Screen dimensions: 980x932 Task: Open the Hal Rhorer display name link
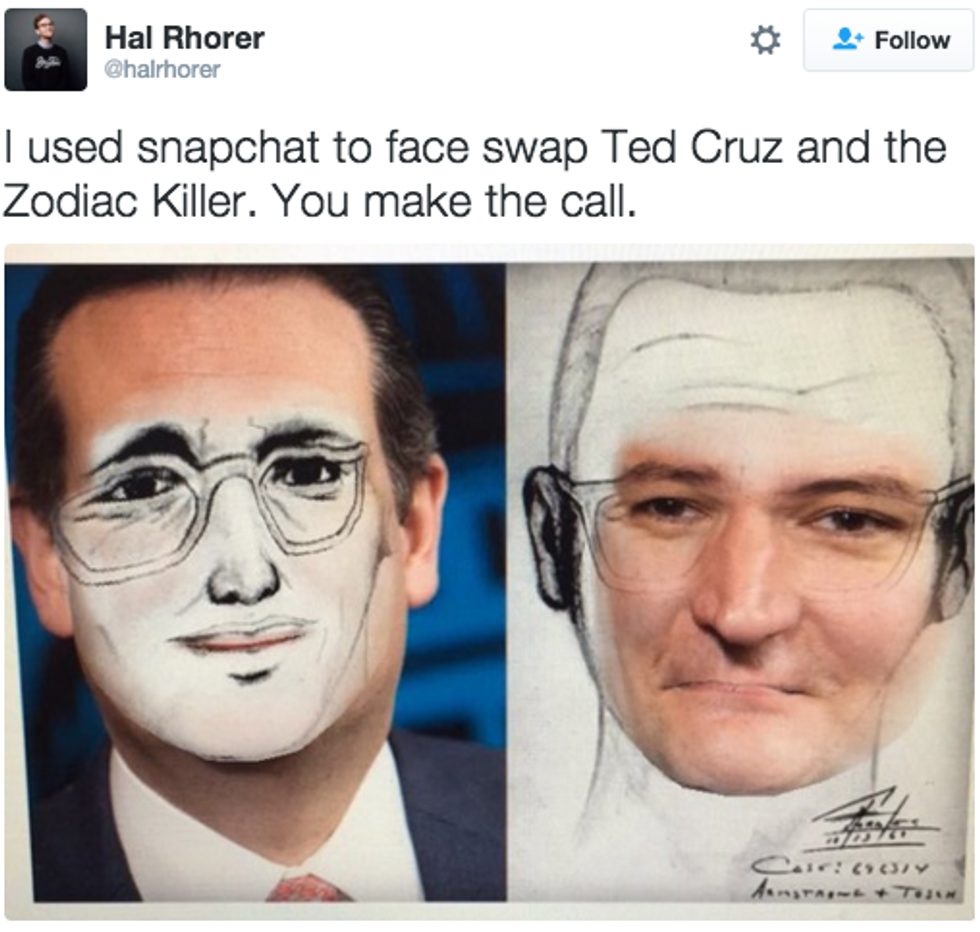[184, 38]
